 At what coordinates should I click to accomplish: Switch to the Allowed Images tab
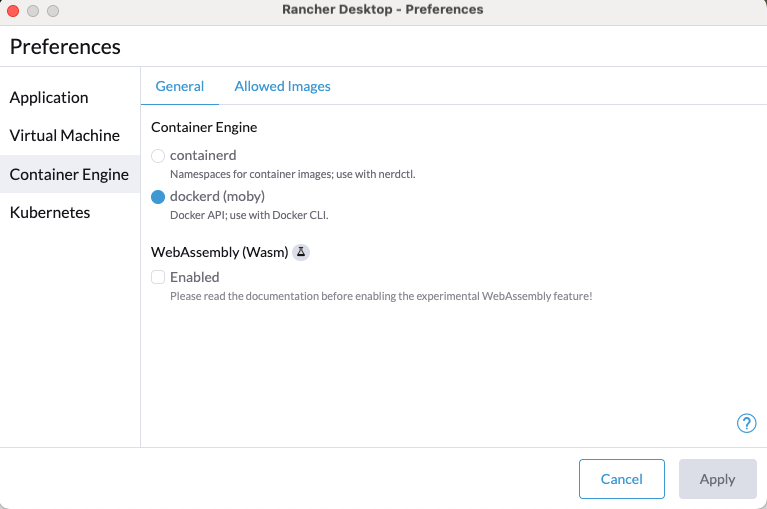point(282,86)
